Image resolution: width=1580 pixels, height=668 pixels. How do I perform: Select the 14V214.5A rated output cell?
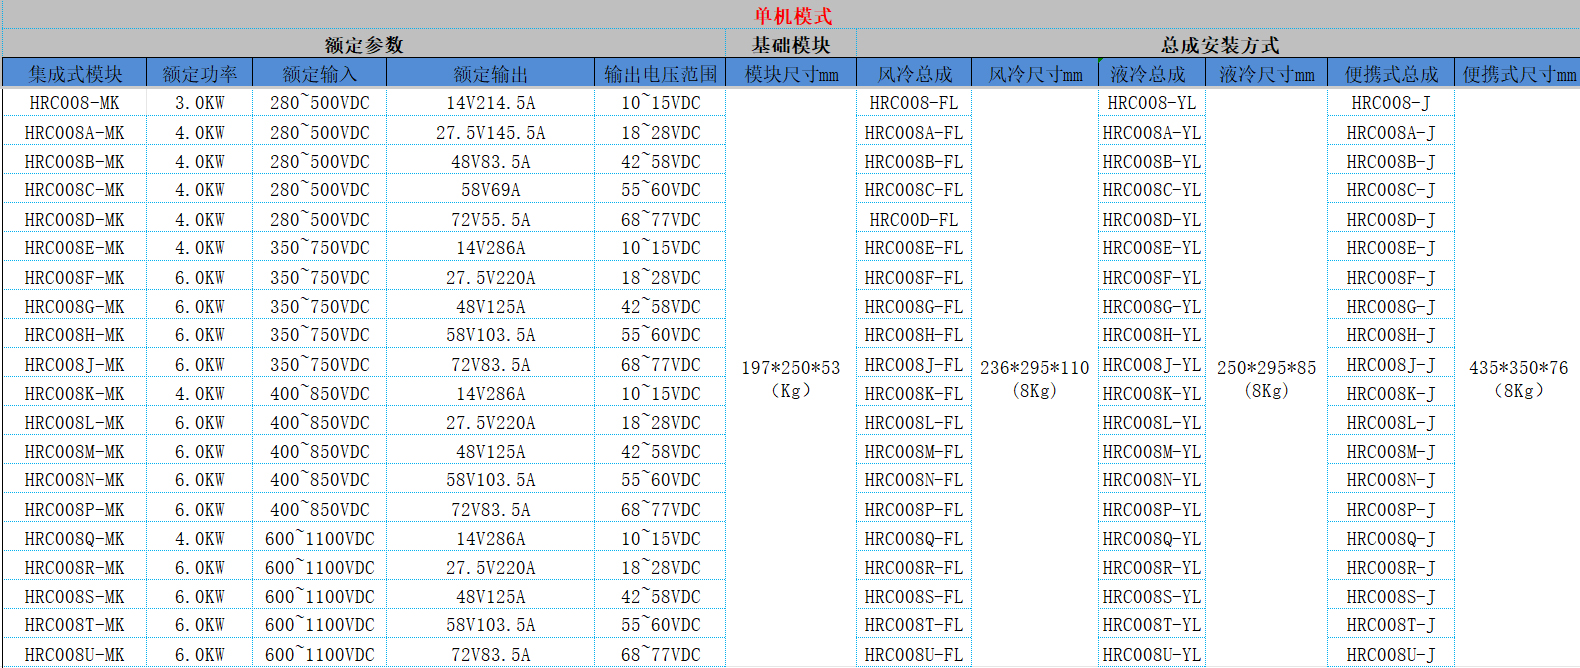click(x=490, y=103)
